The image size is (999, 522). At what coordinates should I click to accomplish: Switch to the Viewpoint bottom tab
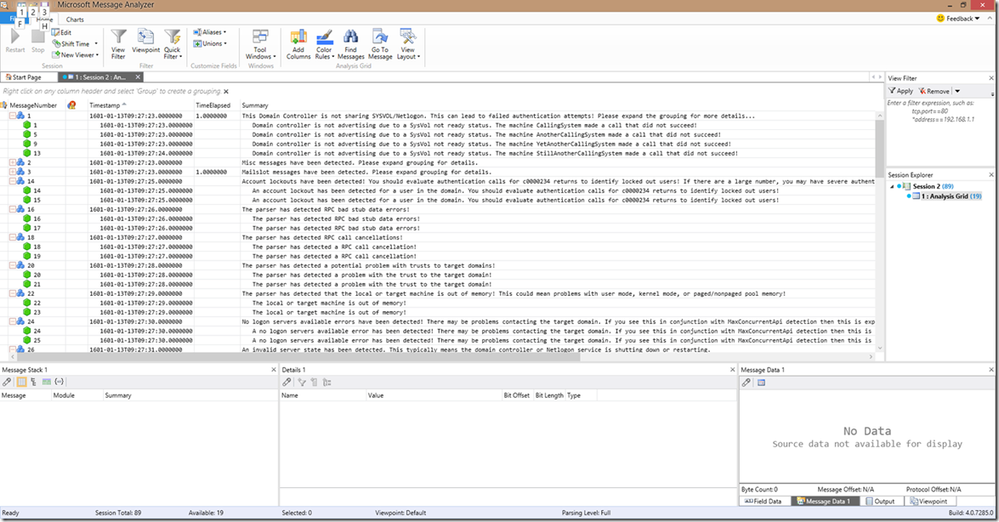929,501
